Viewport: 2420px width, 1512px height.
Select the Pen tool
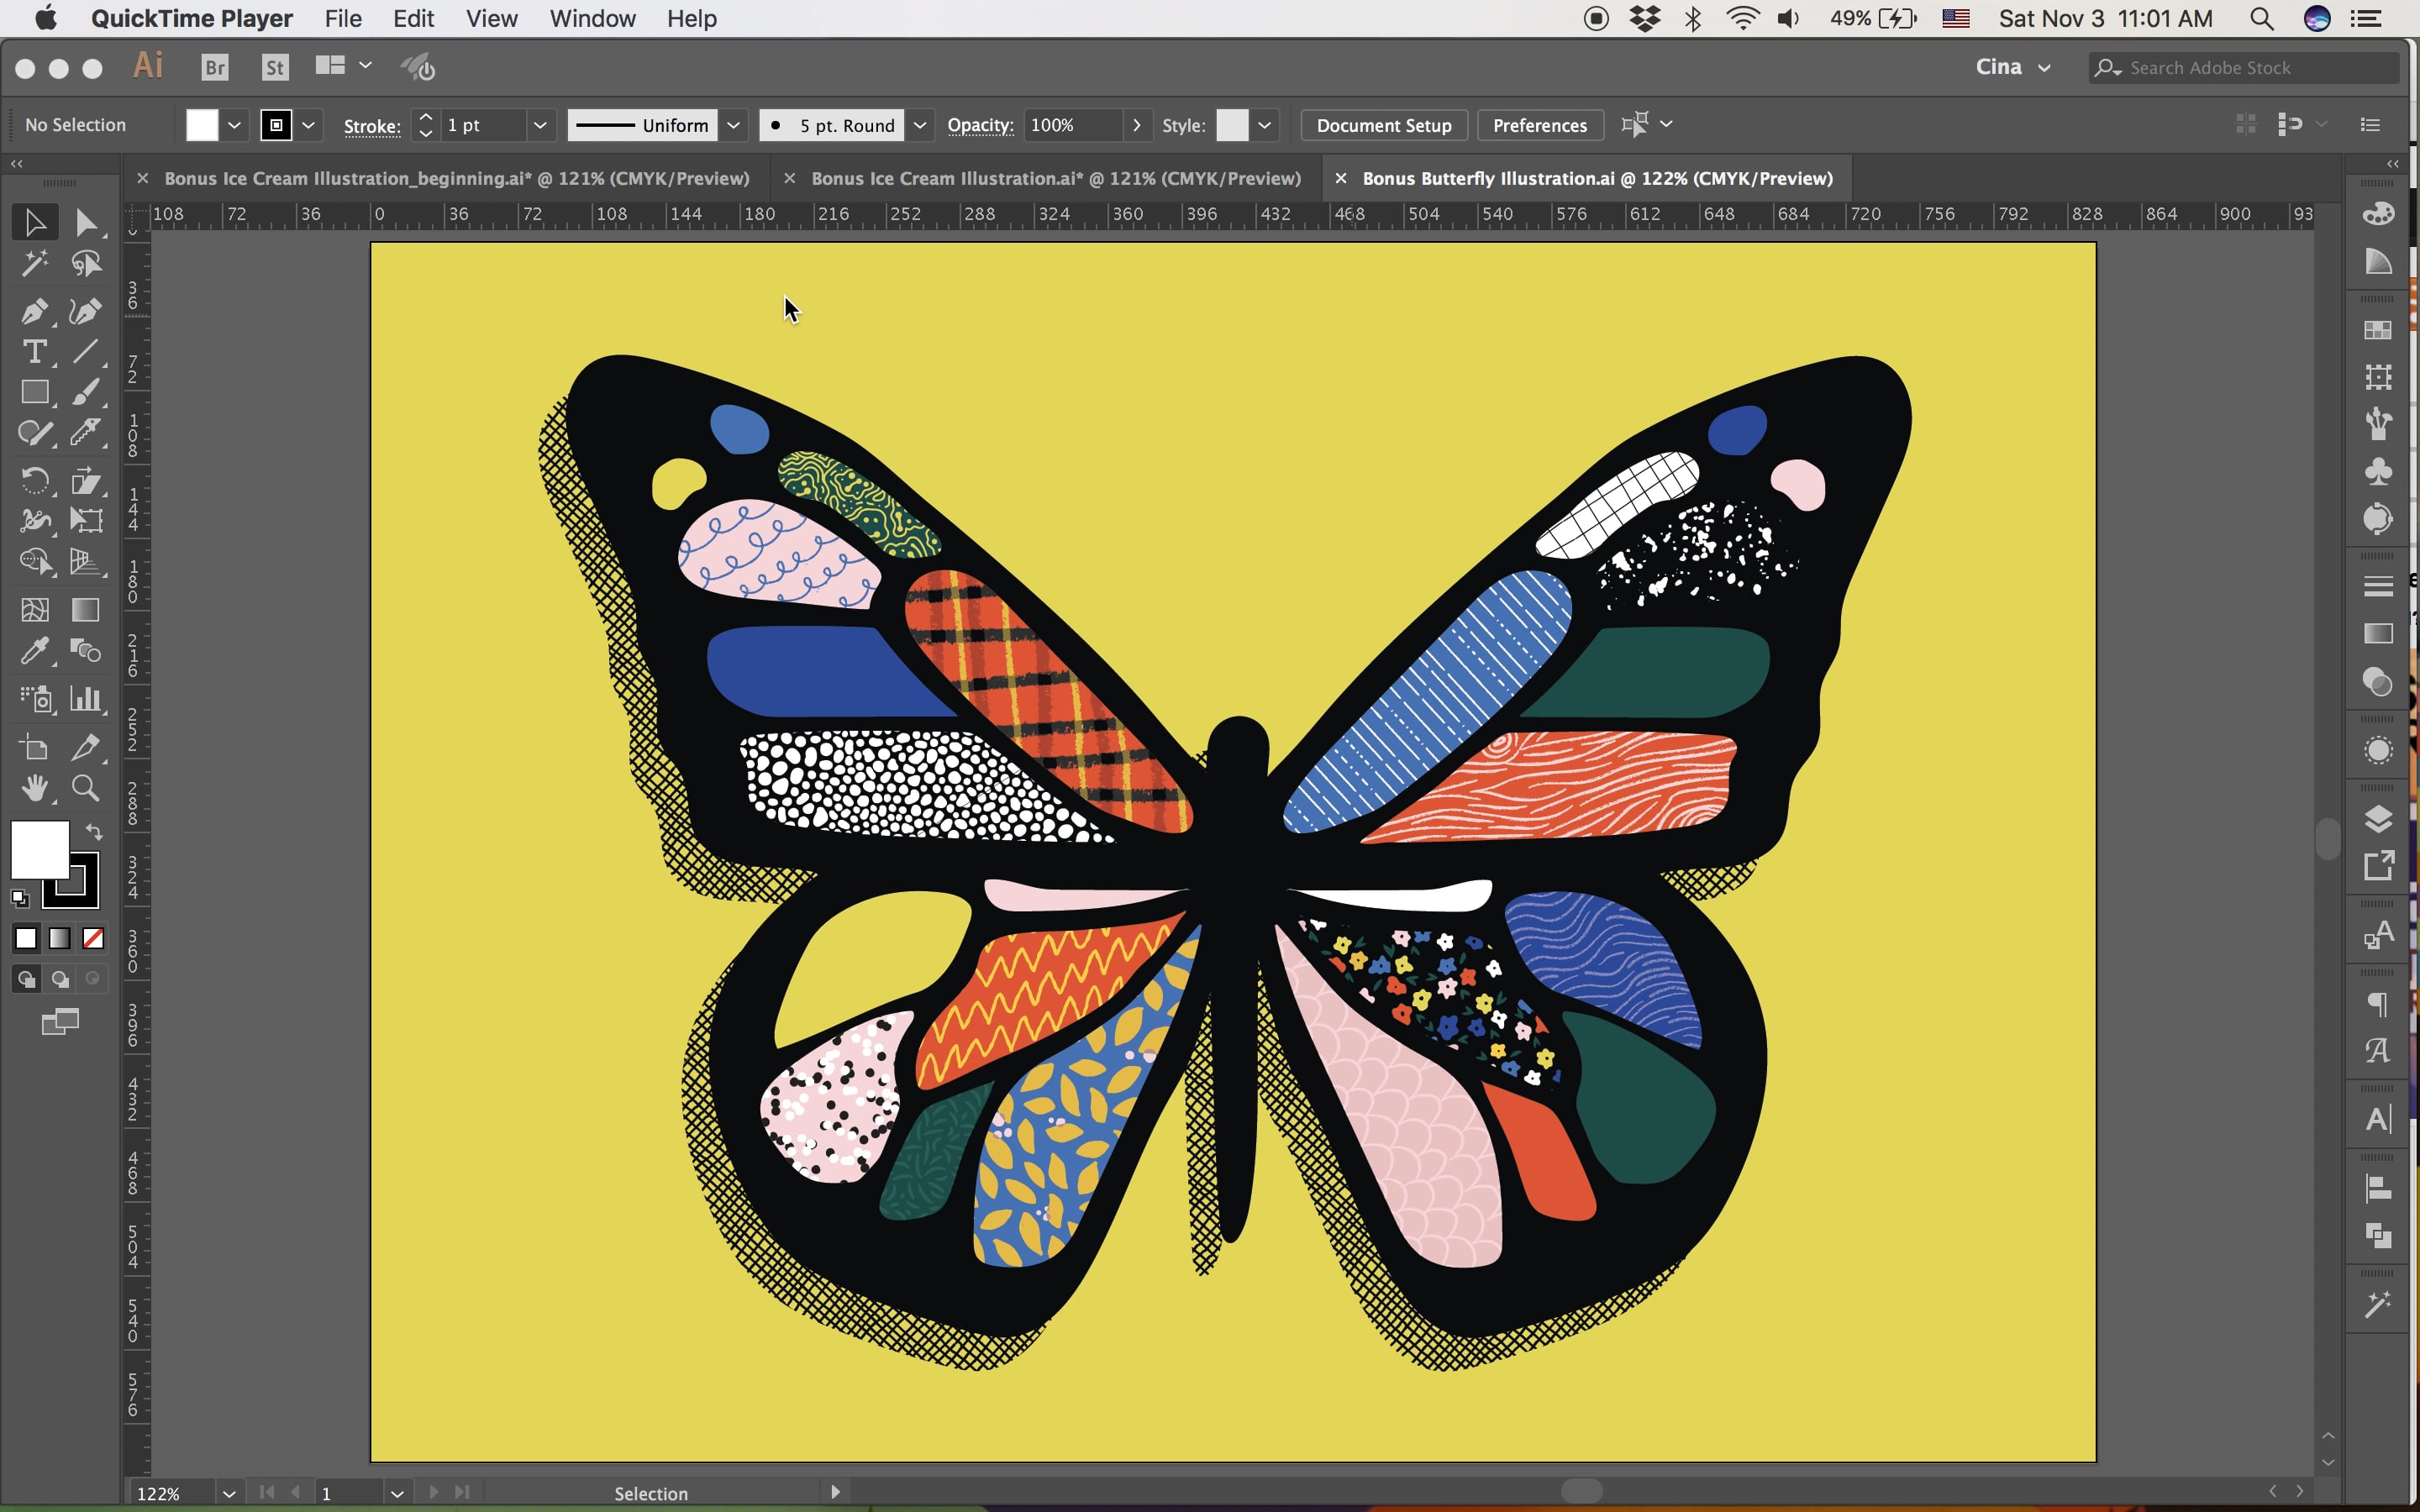pos(33,305)
